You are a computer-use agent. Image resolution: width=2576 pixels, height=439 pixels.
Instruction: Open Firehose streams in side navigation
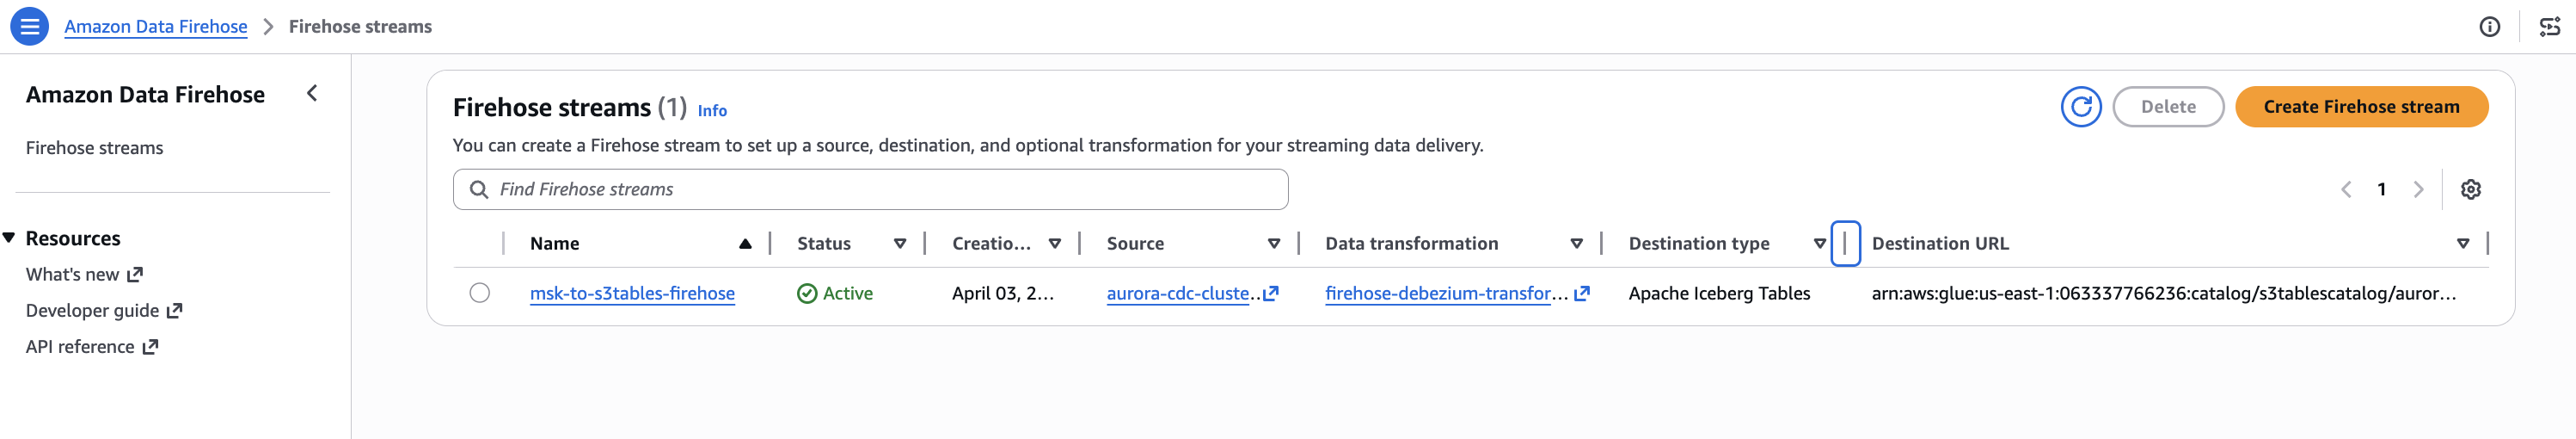94,148
